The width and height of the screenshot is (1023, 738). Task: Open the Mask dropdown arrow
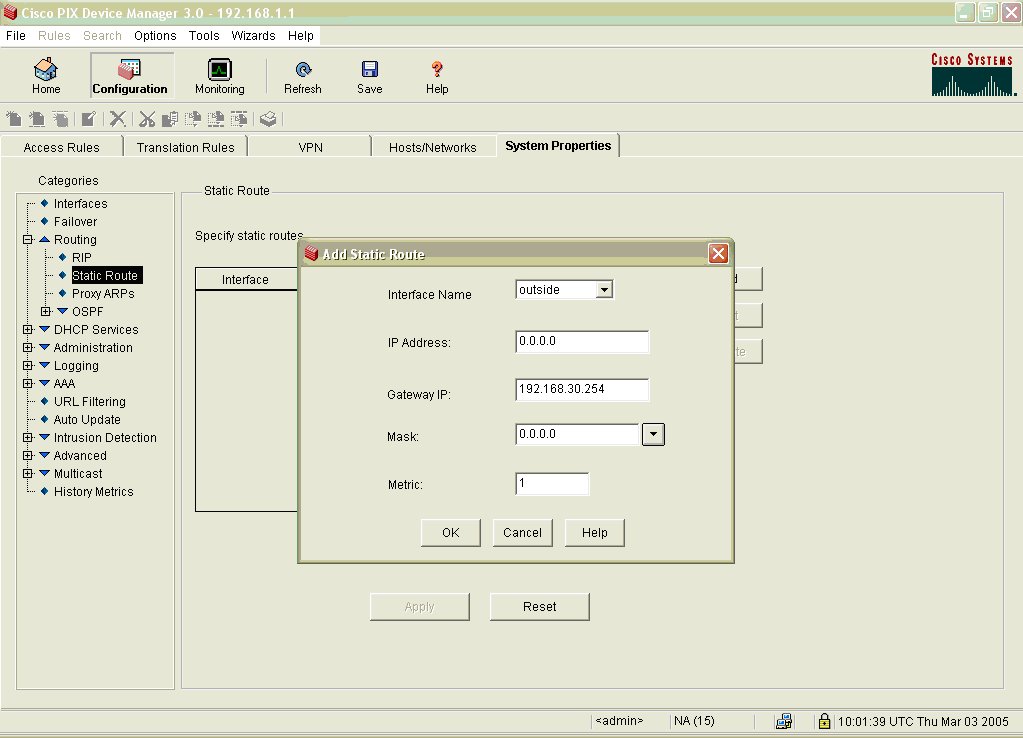(653, 434)
